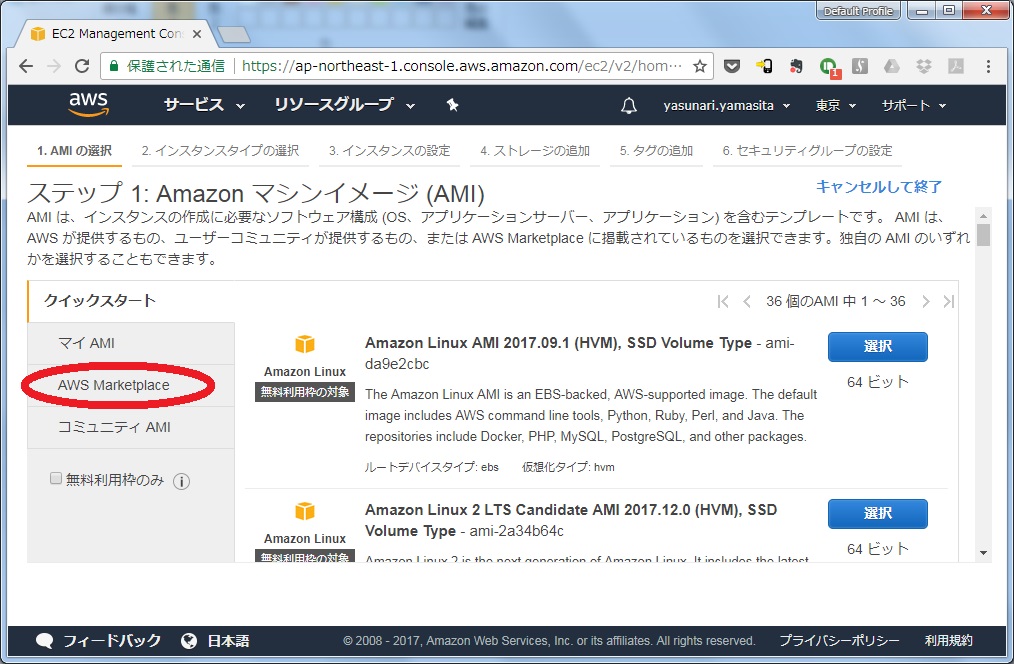Bookmark the page with the star icon

coord(700,66)
